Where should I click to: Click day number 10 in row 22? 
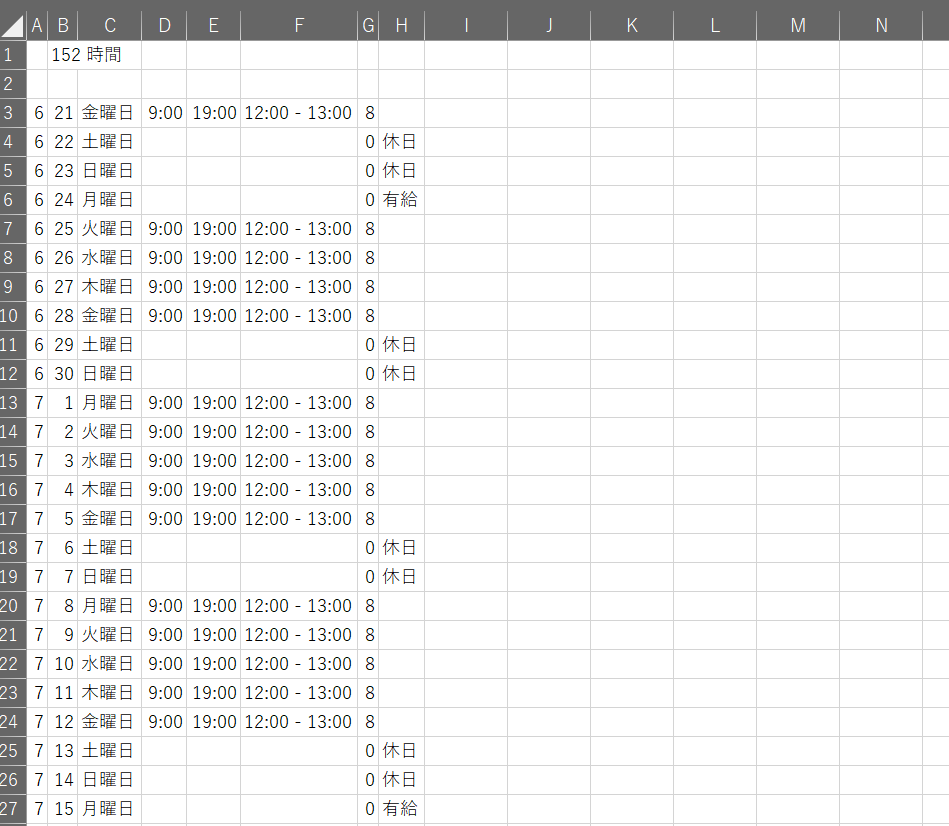tap(64, 664)
